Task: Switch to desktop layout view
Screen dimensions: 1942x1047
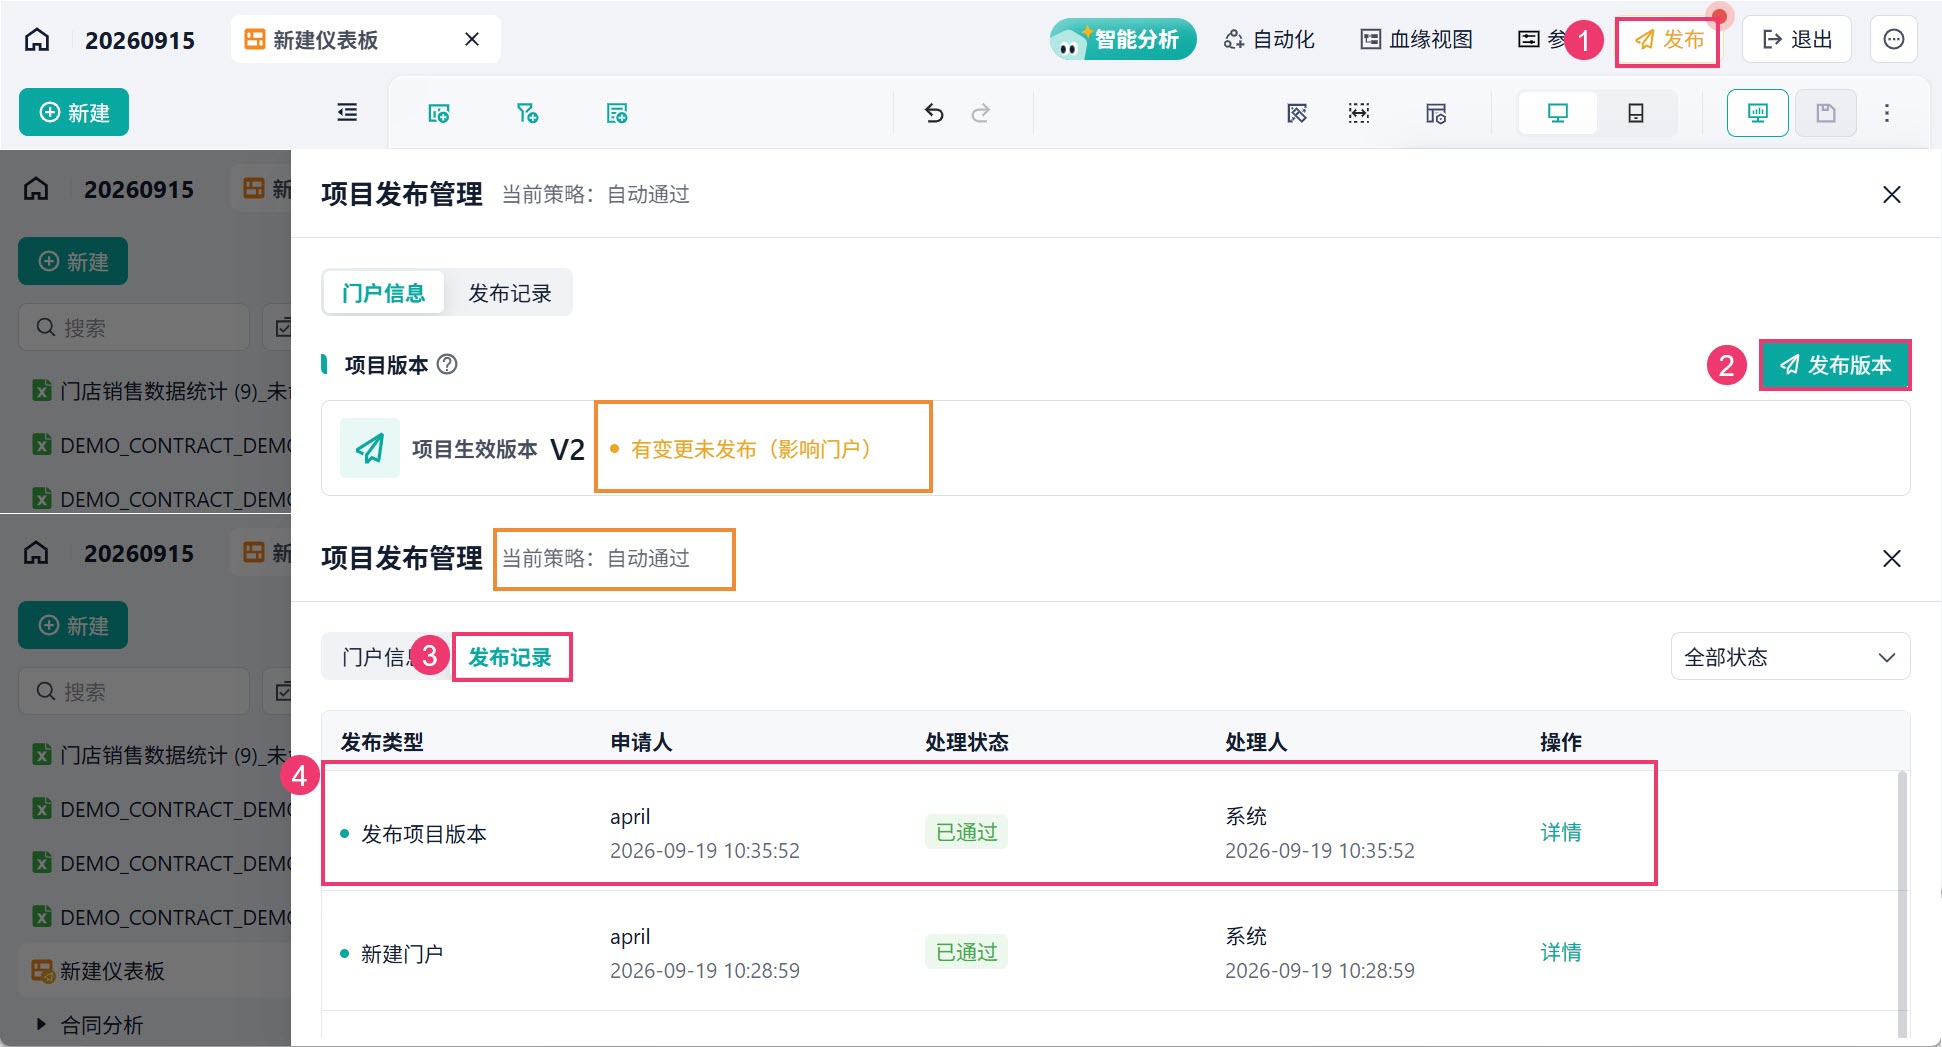Action: point(1558,113)
